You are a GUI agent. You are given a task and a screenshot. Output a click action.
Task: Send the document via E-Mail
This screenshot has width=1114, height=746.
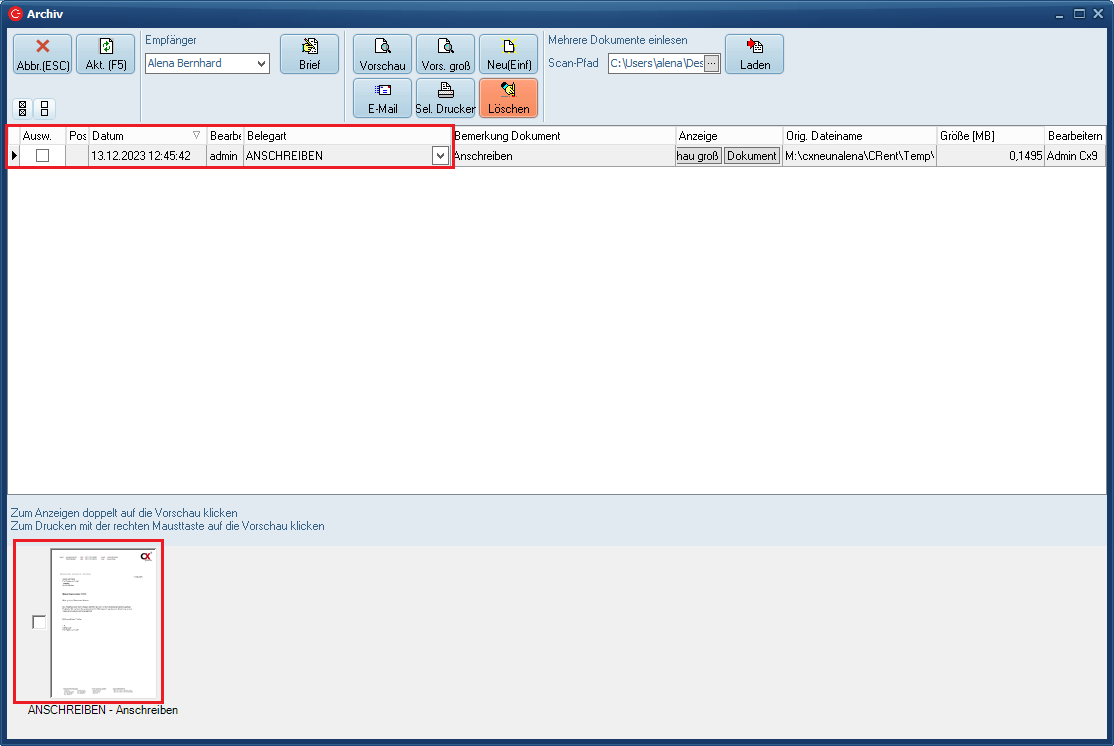[382, 98]
